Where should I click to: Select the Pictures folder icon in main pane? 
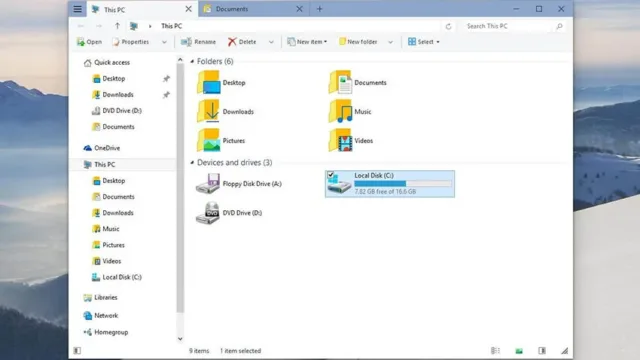coord(209,140)
